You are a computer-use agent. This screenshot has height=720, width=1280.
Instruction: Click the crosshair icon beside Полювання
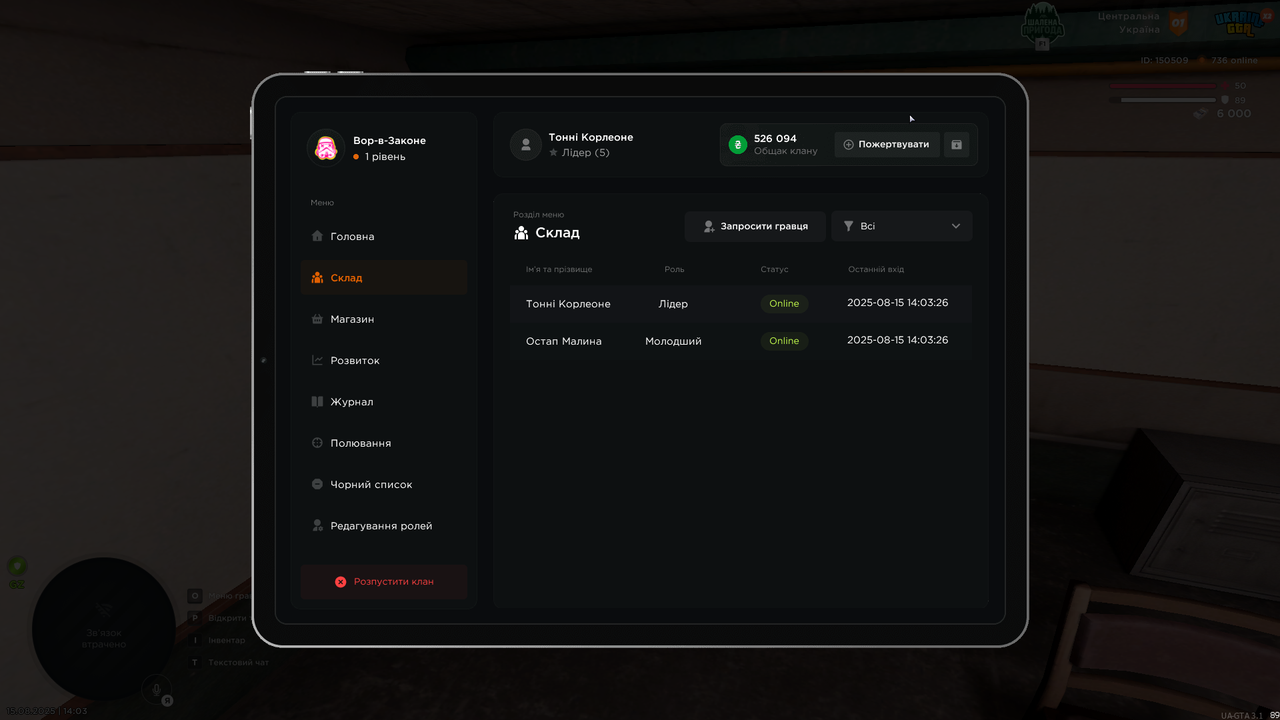(317, 443)
